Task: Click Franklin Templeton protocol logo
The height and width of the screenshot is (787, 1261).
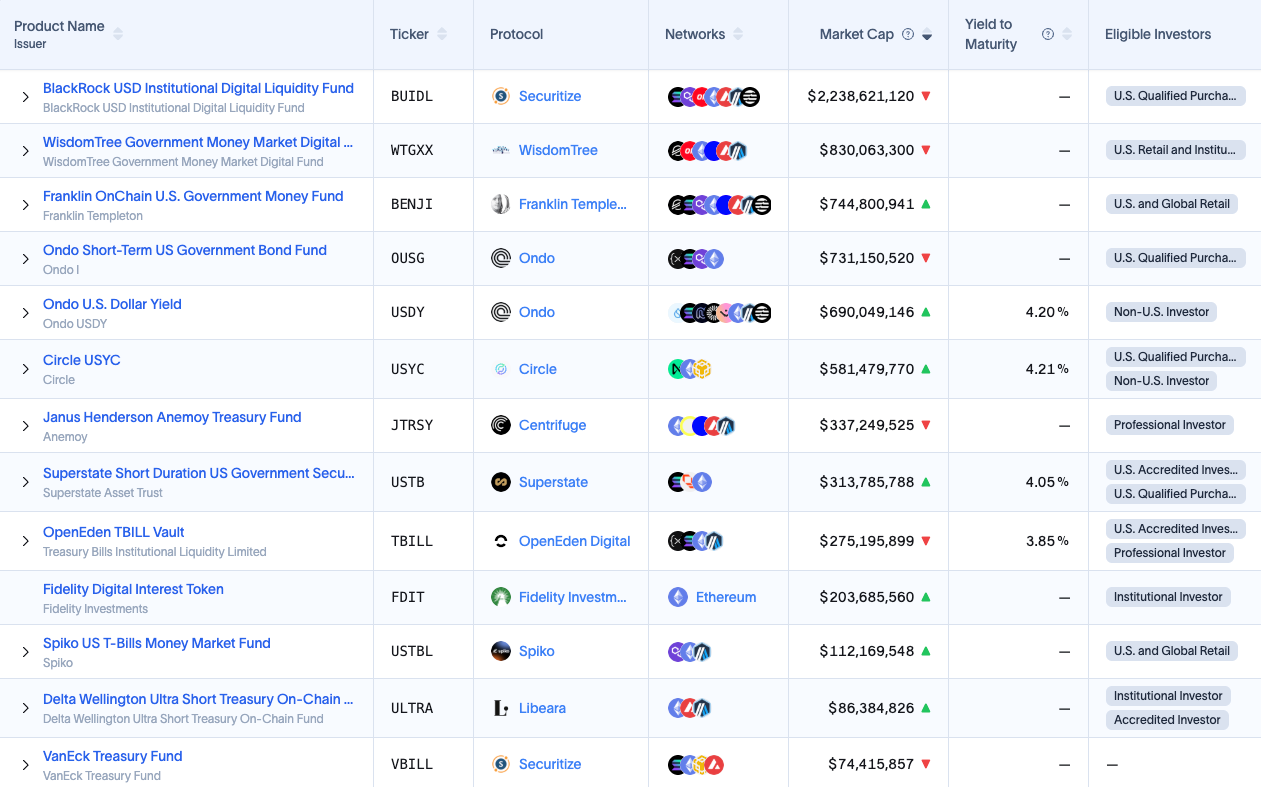Action: click(x=501, y=204)
